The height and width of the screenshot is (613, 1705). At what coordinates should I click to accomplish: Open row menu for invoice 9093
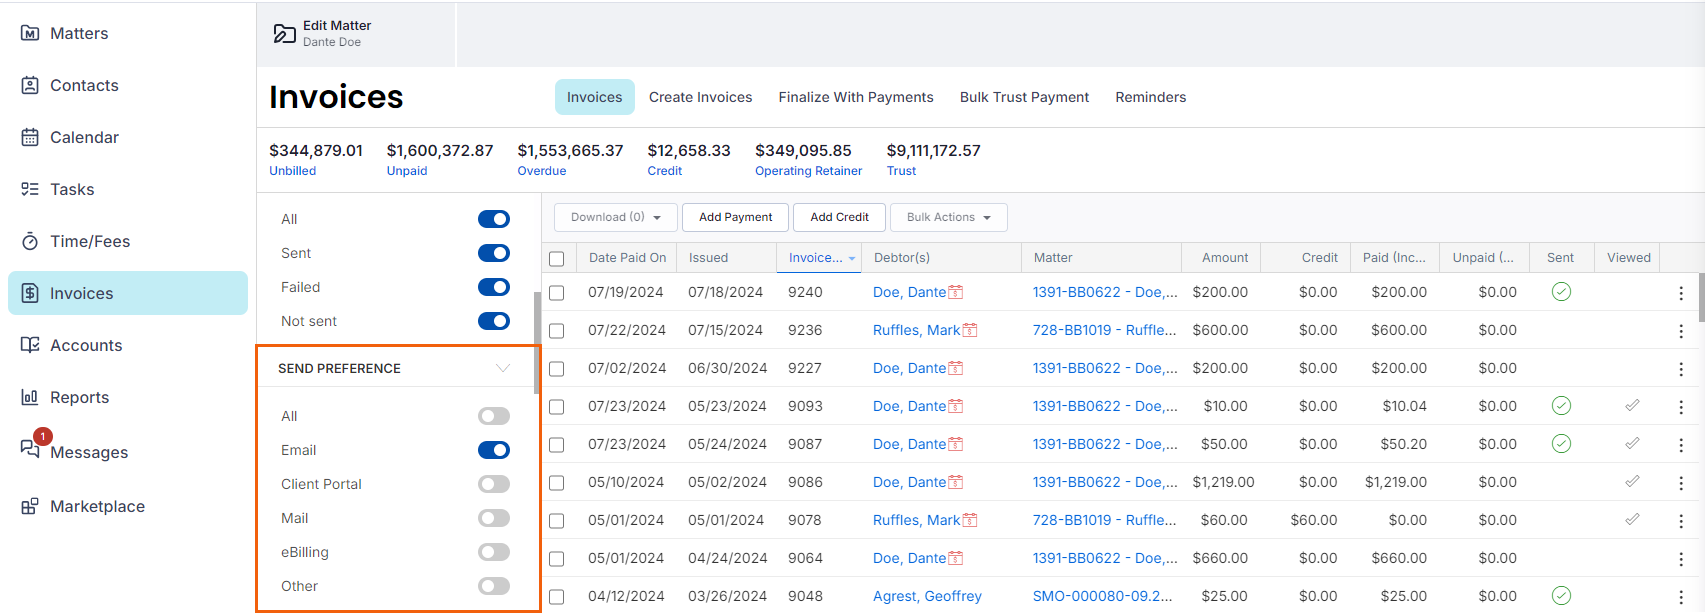tap(1681, 407)
